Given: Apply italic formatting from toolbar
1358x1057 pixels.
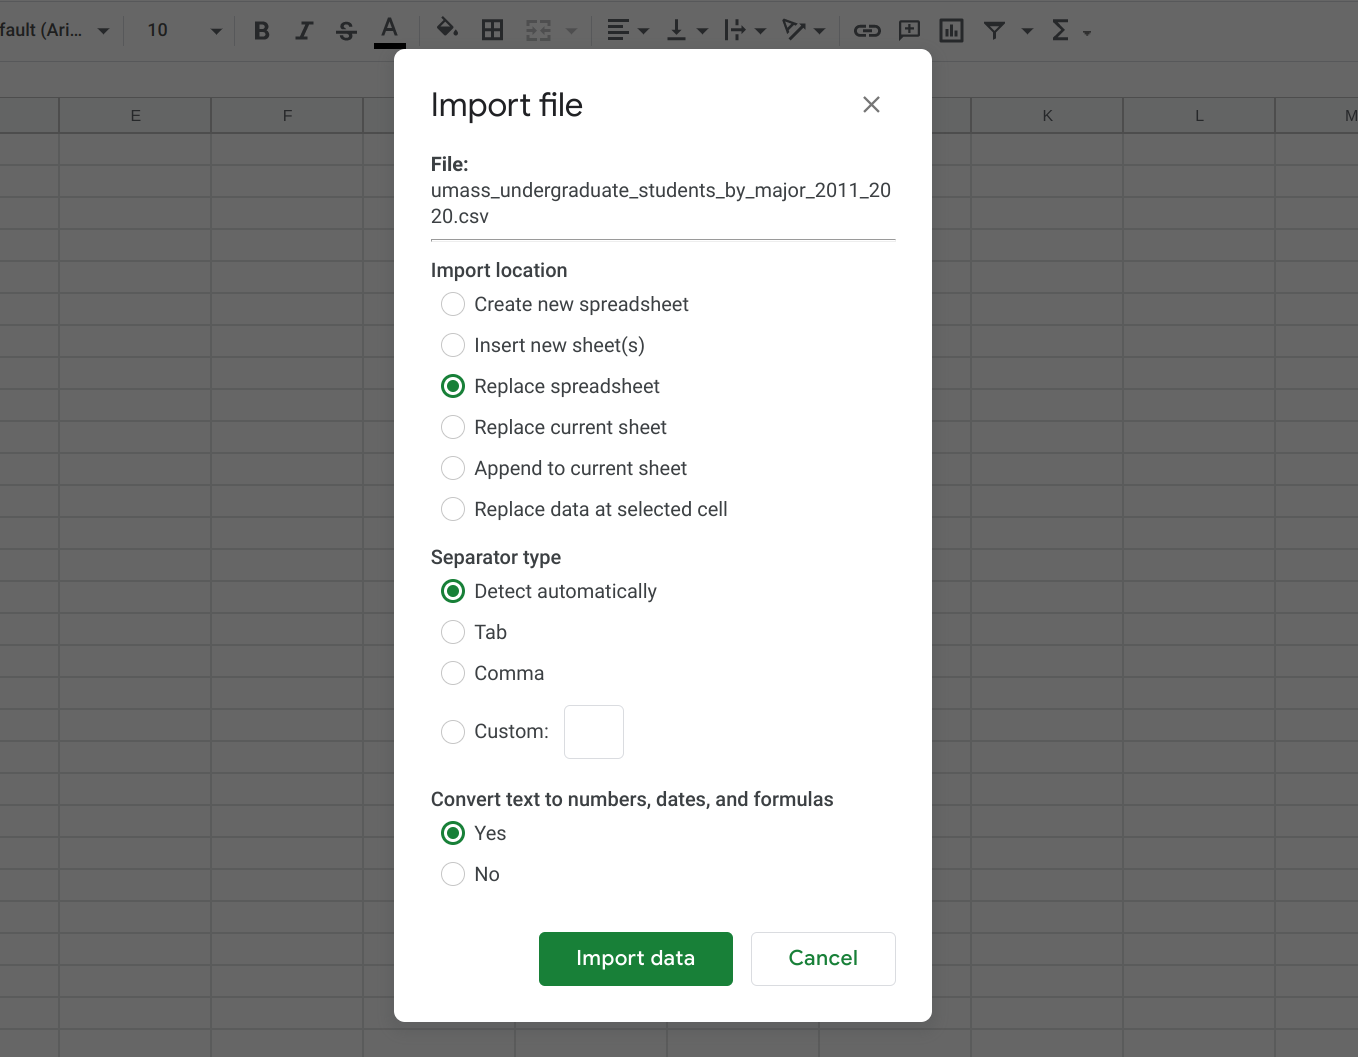Looking at the screenshot, I should pyautogui.click(x=304, y=31).
